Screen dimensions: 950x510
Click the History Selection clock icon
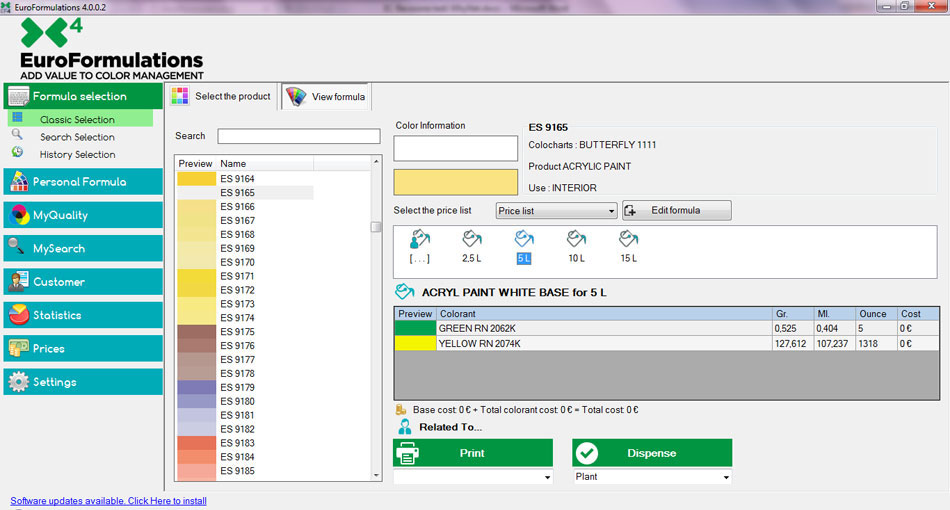tap(18, 152)
